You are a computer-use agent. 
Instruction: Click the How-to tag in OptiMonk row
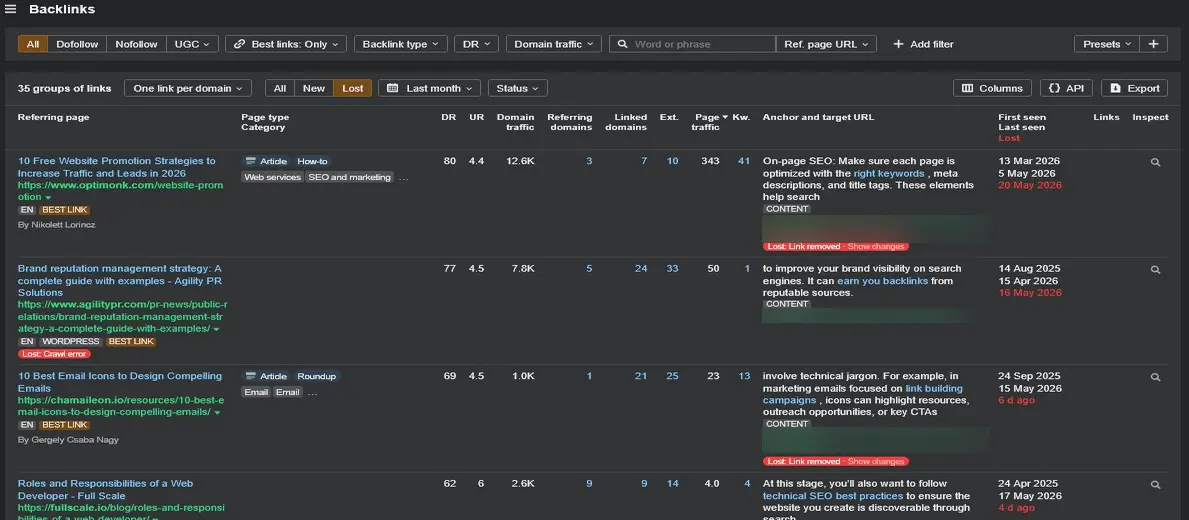312,161
